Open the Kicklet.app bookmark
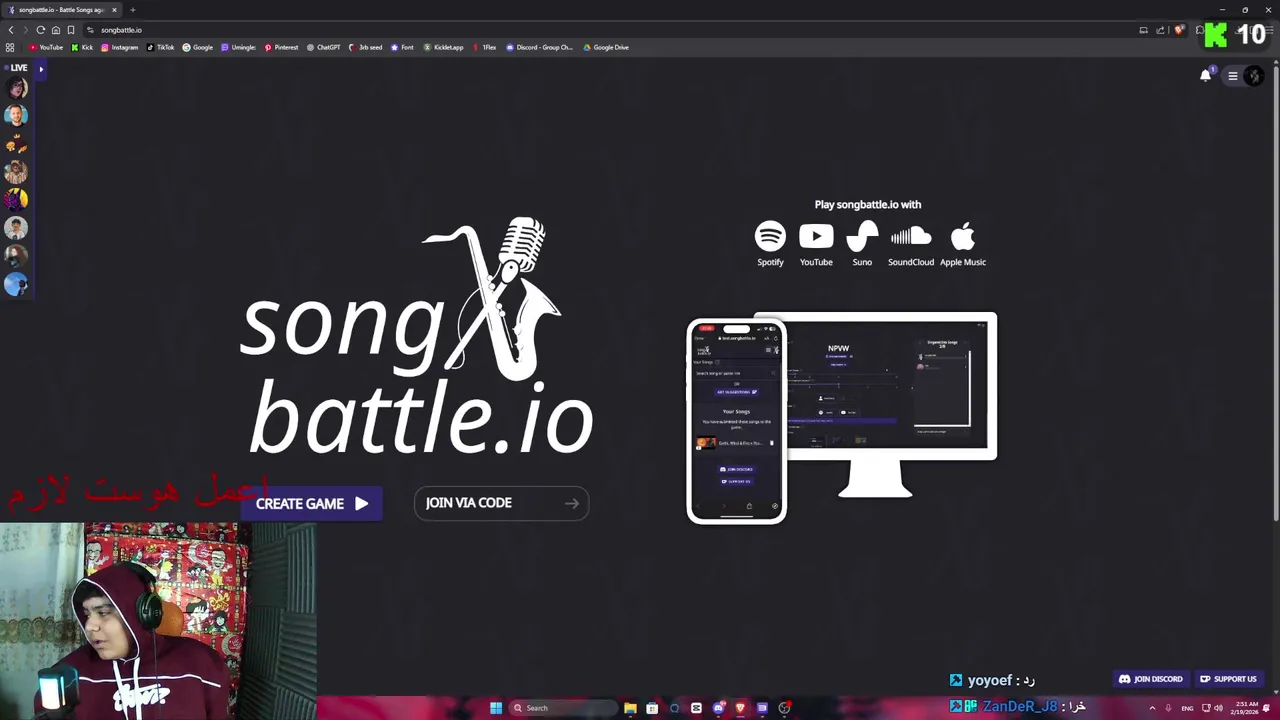 (443, 47)
